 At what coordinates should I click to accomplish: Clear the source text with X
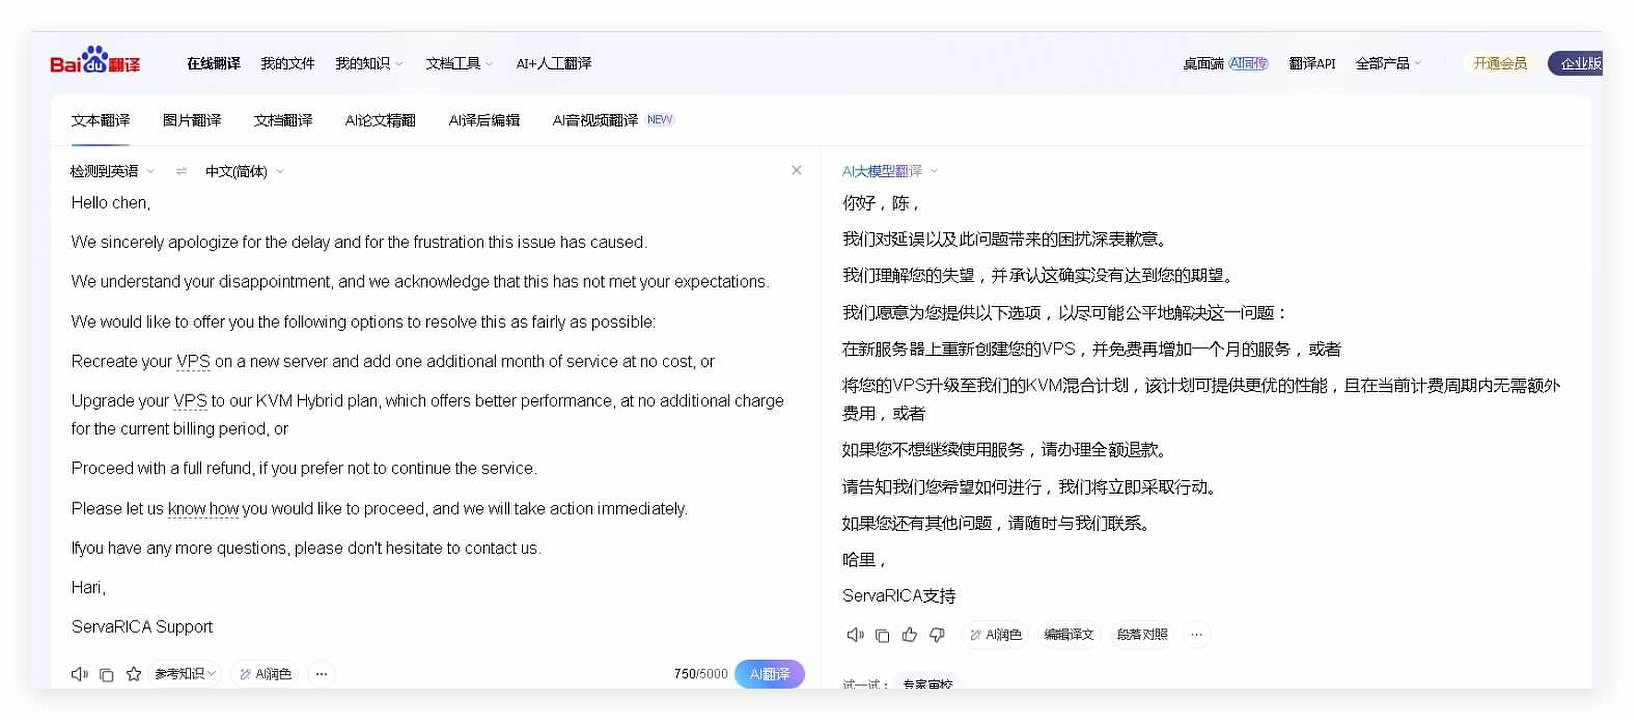click(796, 170)
